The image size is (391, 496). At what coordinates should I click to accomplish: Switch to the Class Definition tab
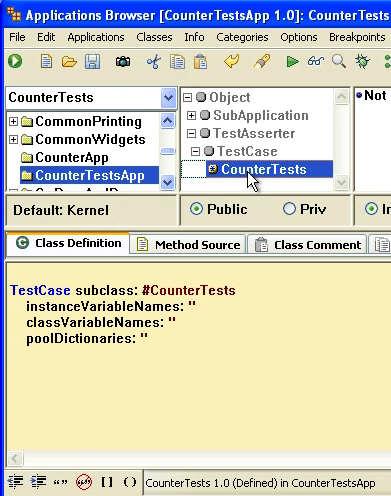click(68, 243)
